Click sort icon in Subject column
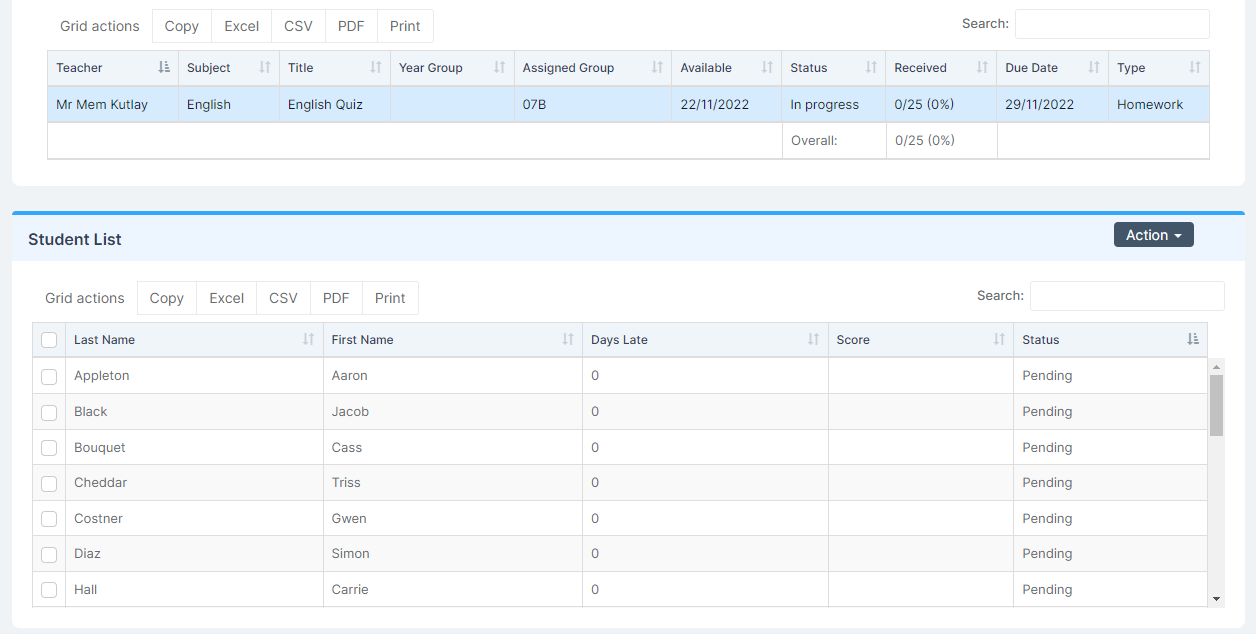 tap(265, 68)
